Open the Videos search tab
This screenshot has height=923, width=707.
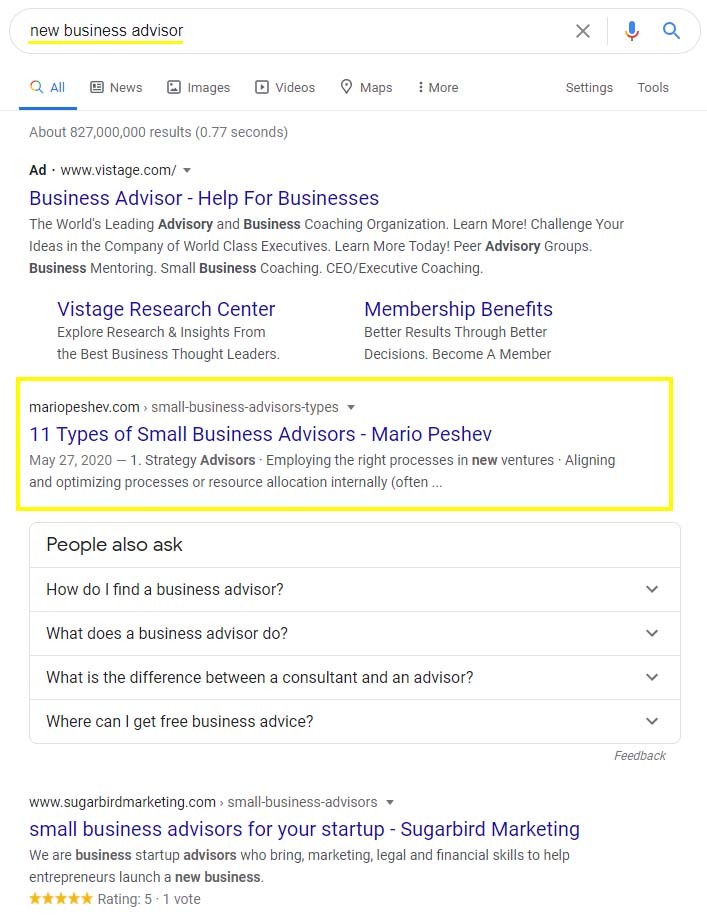(285, 87)
